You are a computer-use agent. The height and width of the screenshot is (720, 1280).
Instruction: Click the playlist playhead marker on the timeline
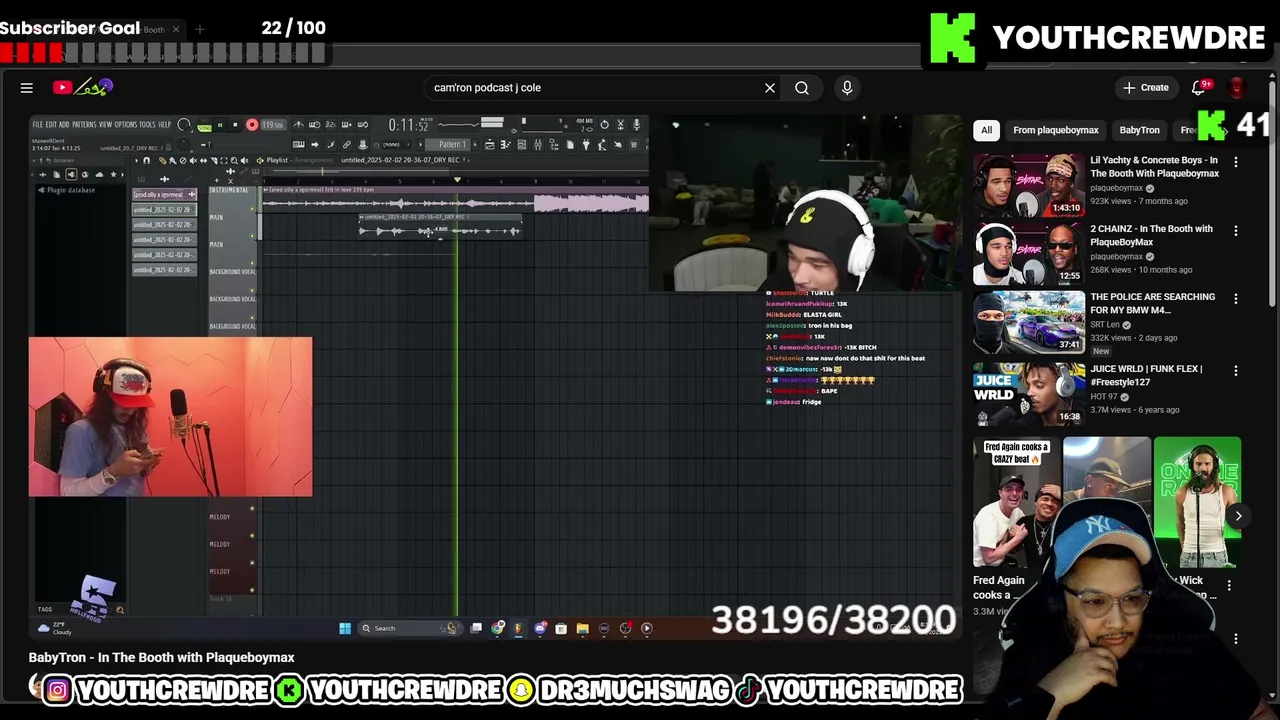(457, 181)
